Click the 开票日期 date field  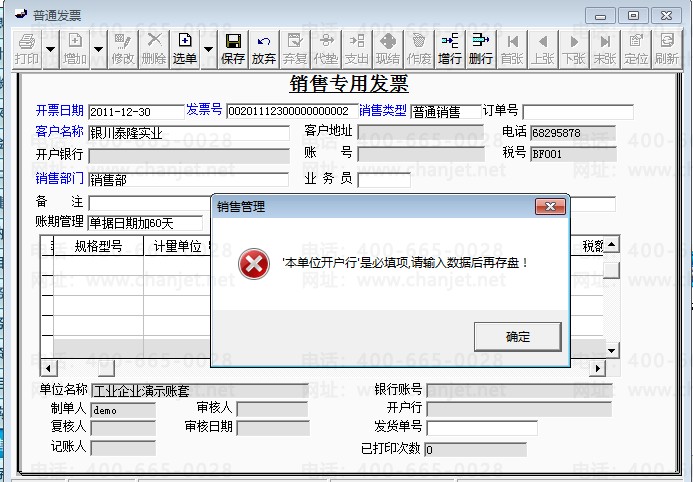[136, 112]
